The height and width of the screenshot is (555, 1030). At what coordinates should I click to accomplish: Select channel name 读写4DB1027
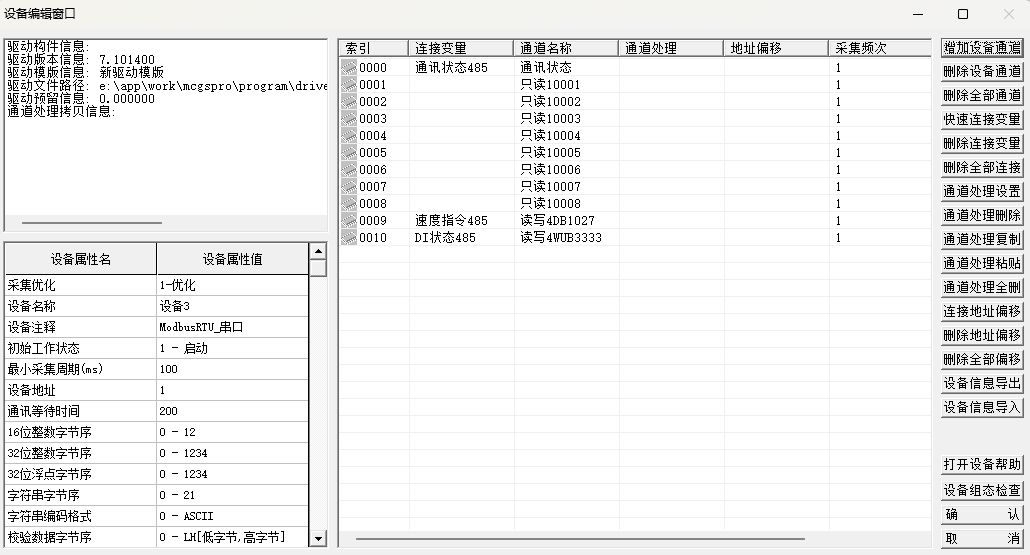tap(557, 221)
